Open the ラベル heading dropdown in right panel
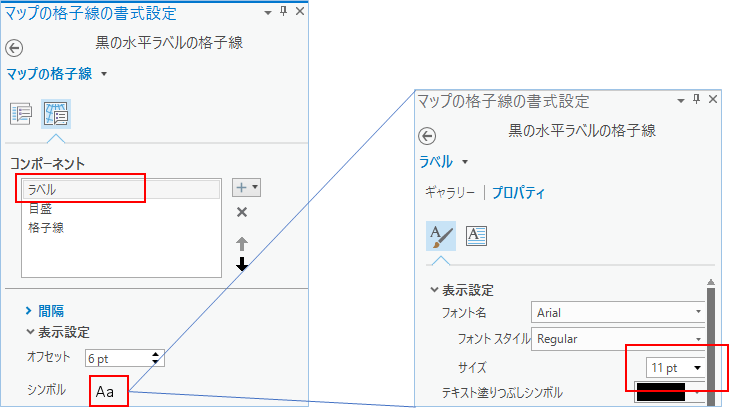Screen dimensions: 729x408 tap(464, 162)
